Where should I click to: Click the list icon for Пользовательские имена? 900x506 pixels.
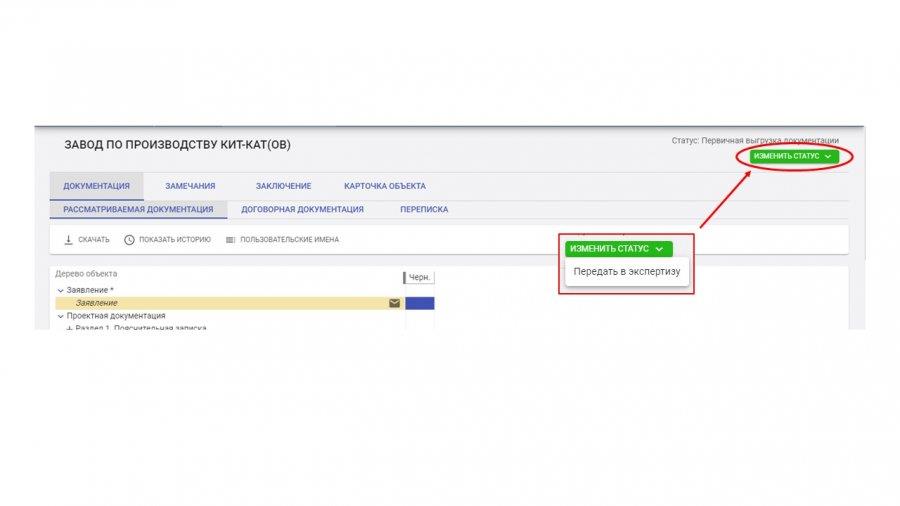click(x=230, y=240)
